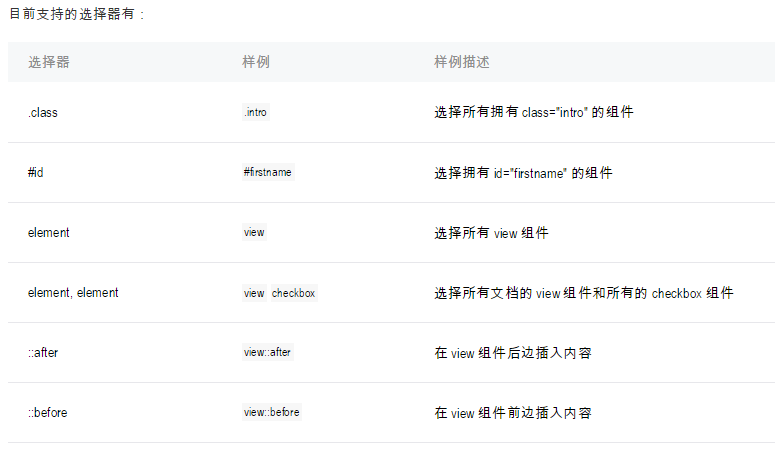Click the ::before selector cell

pos(47,413)
